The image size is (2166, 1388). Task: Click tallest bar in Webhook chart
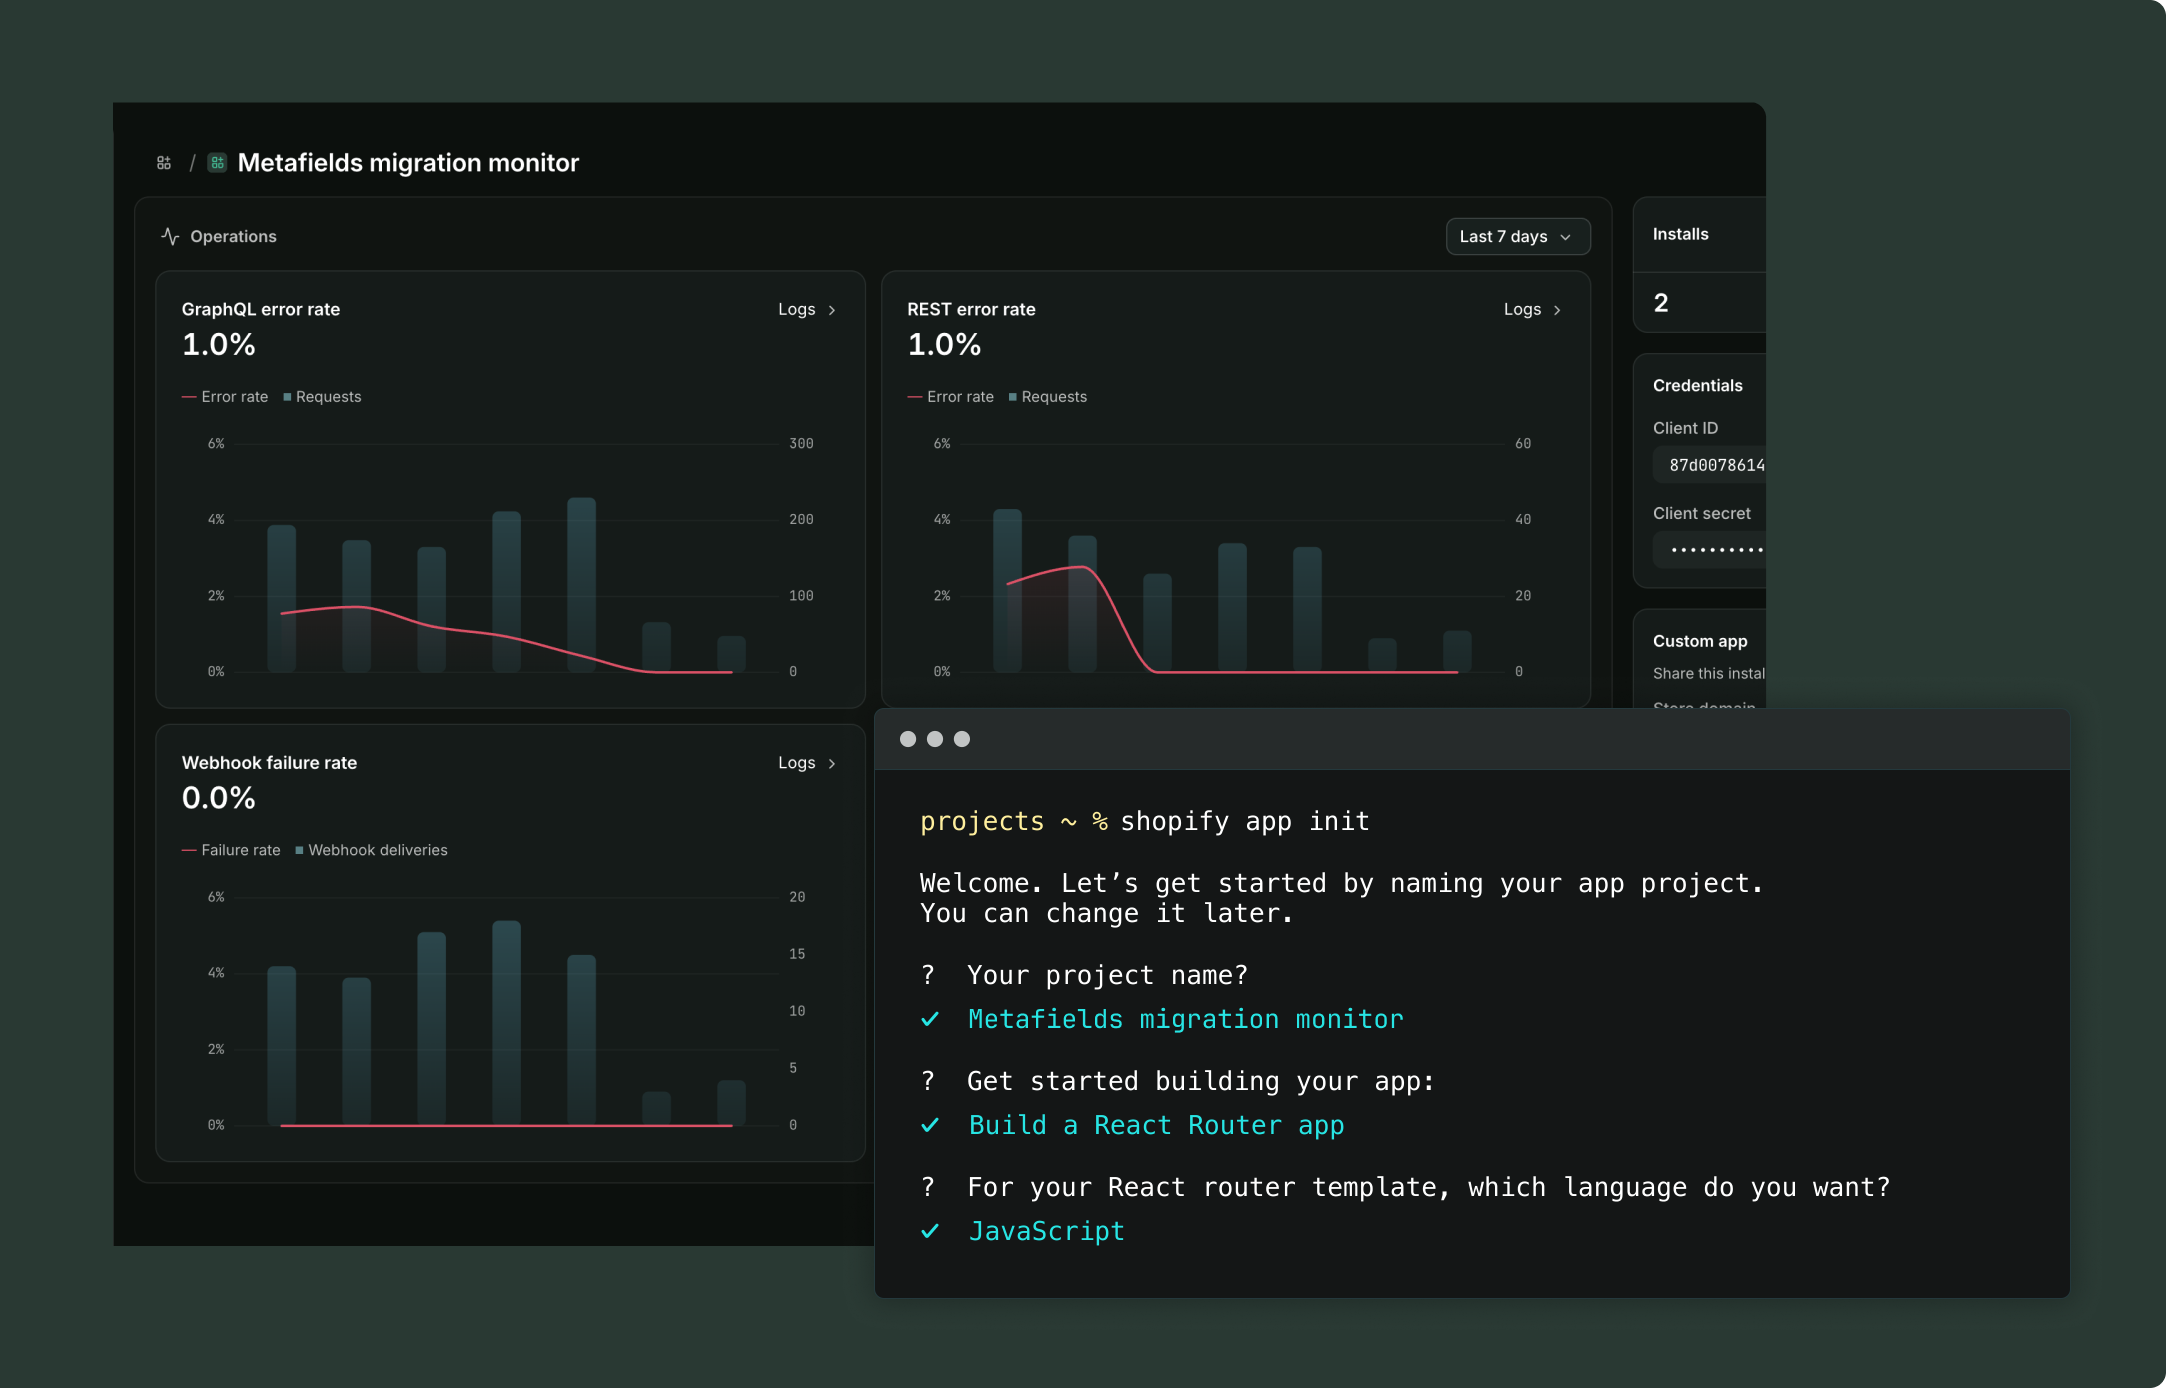[x=507, y=1023]
